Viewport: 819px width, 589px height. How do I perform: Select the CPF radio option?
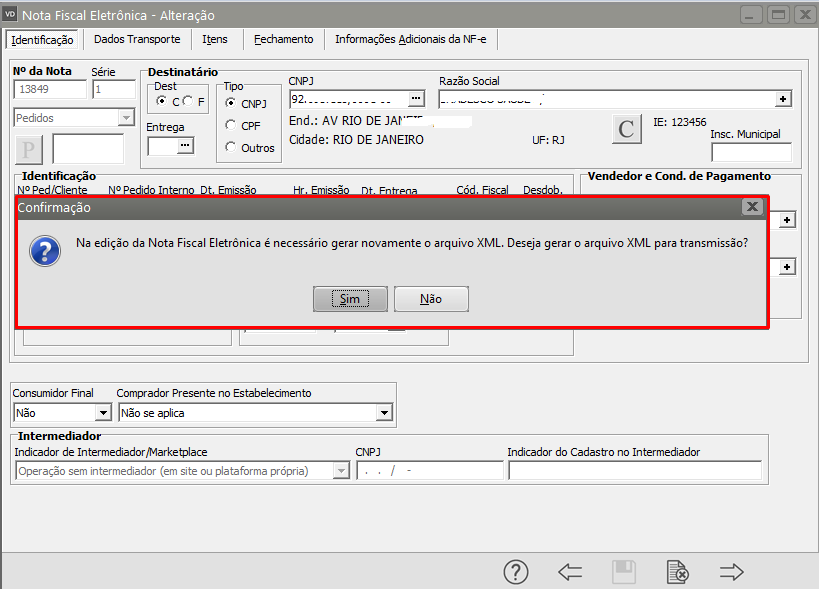pos(231,125)
